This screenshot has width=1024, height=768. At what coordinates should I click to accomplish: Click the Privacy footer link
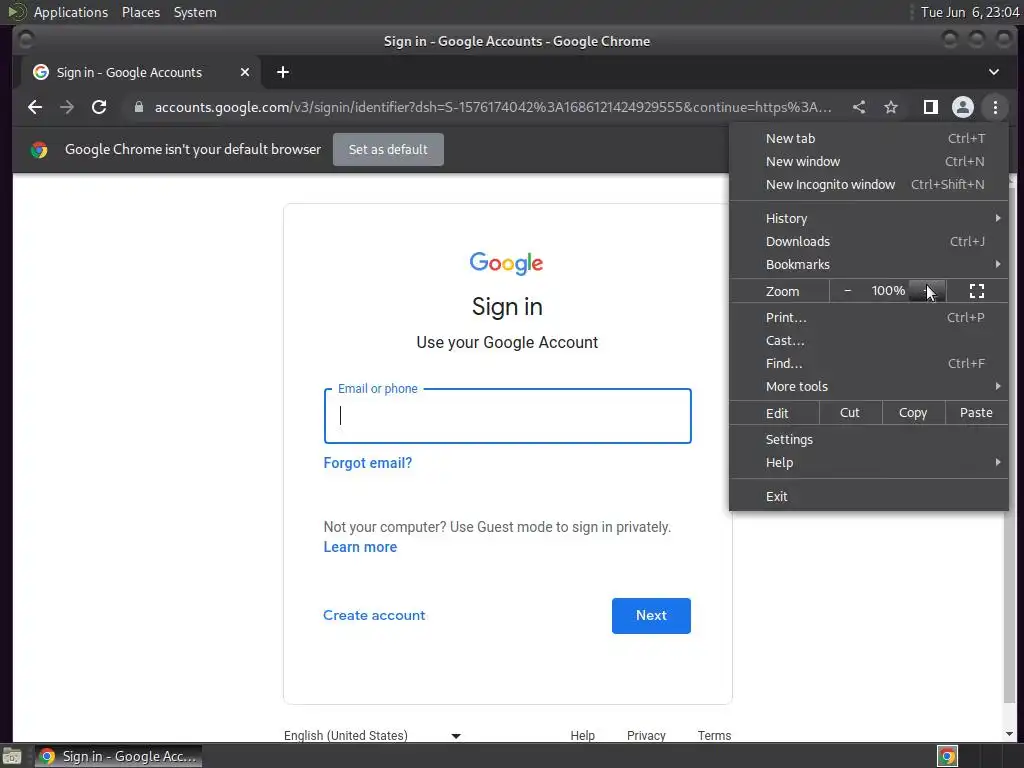tap(646, 735)
